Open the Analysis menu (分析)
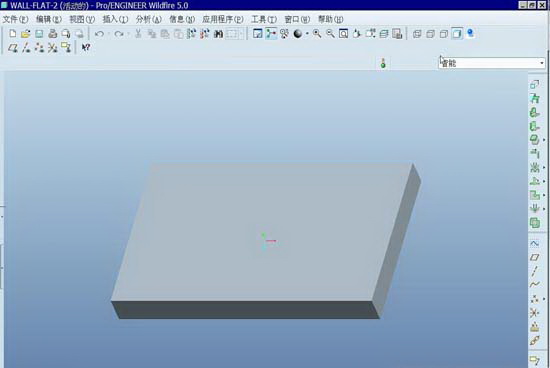The height and width of the screenshot is (368, 550). [149, 19]
